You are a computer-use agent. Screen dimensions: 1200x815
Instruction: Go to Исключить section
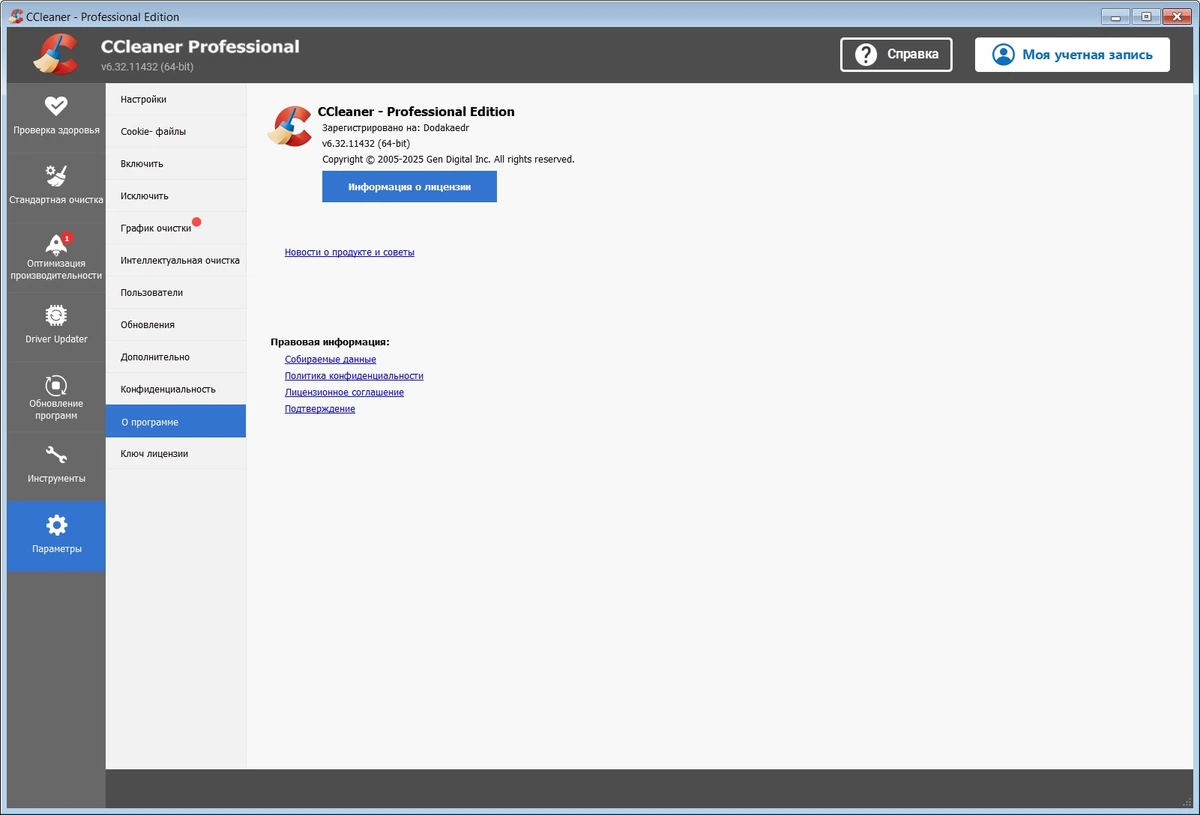(176, 196)
